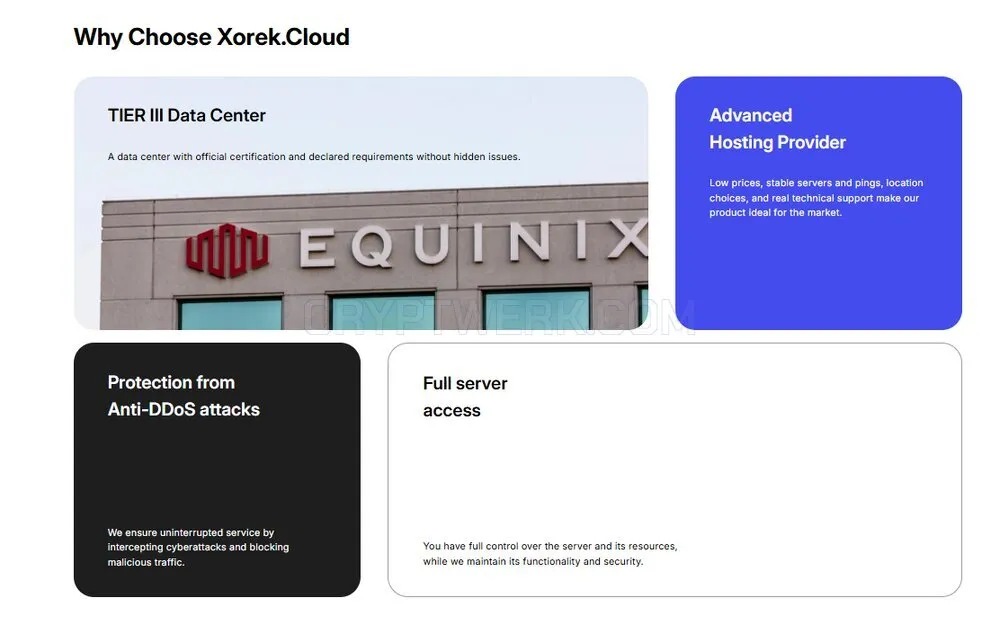Click the 'Why Choose Xorek.Cloud' heading
1000x634 pixels.
pos(212,37)
